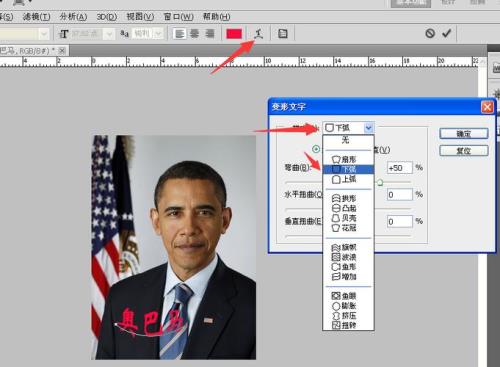Select 鱼眼 warp style
Image resolution: width=500 pixels, height=367 pixels.
pos(348,296)
